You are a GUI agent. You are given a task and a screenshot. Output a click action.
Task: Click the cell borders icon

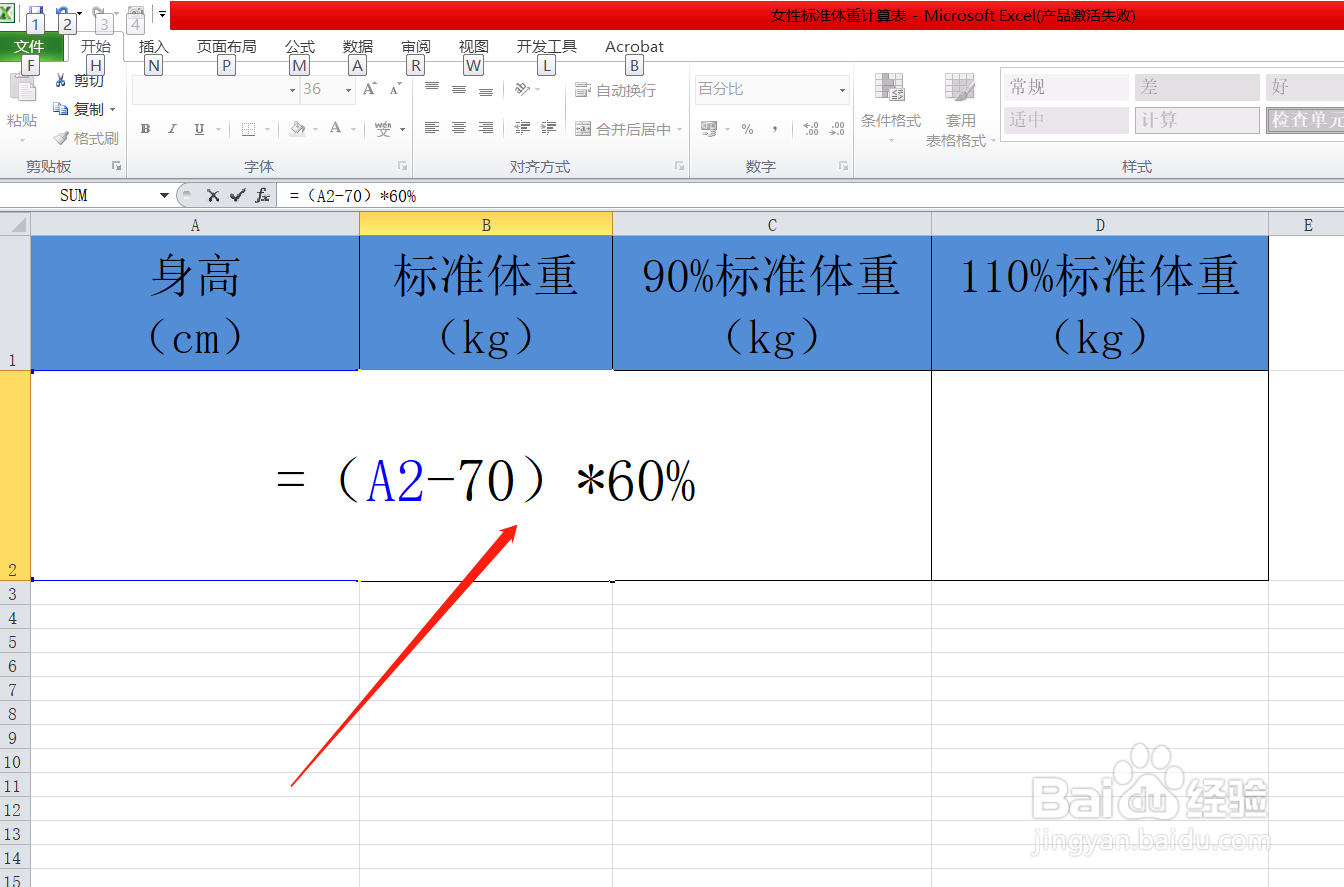tap(248, 129)
